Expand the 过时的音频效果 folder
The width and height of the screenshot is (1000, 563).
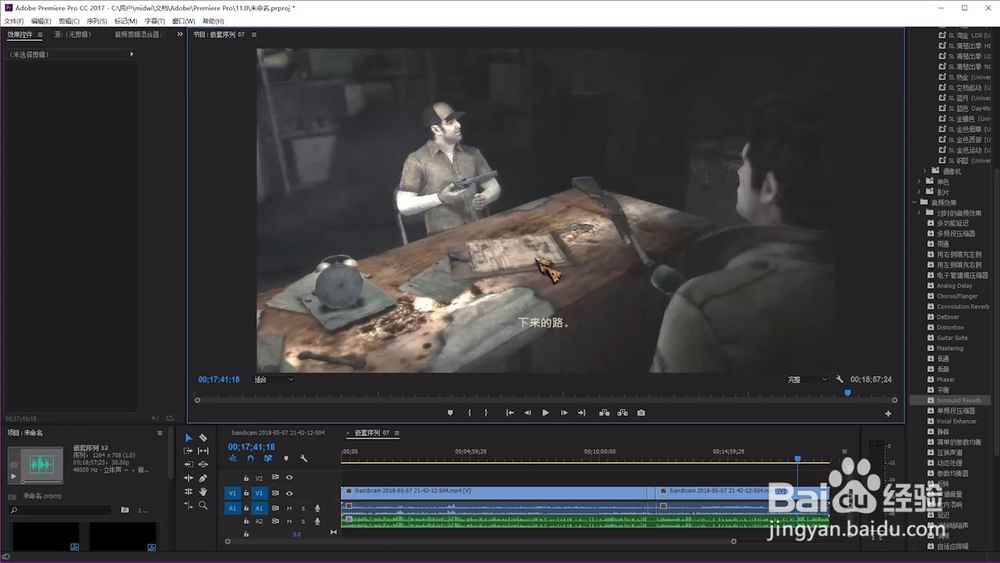pyautogui.click(x=919, y=213)
